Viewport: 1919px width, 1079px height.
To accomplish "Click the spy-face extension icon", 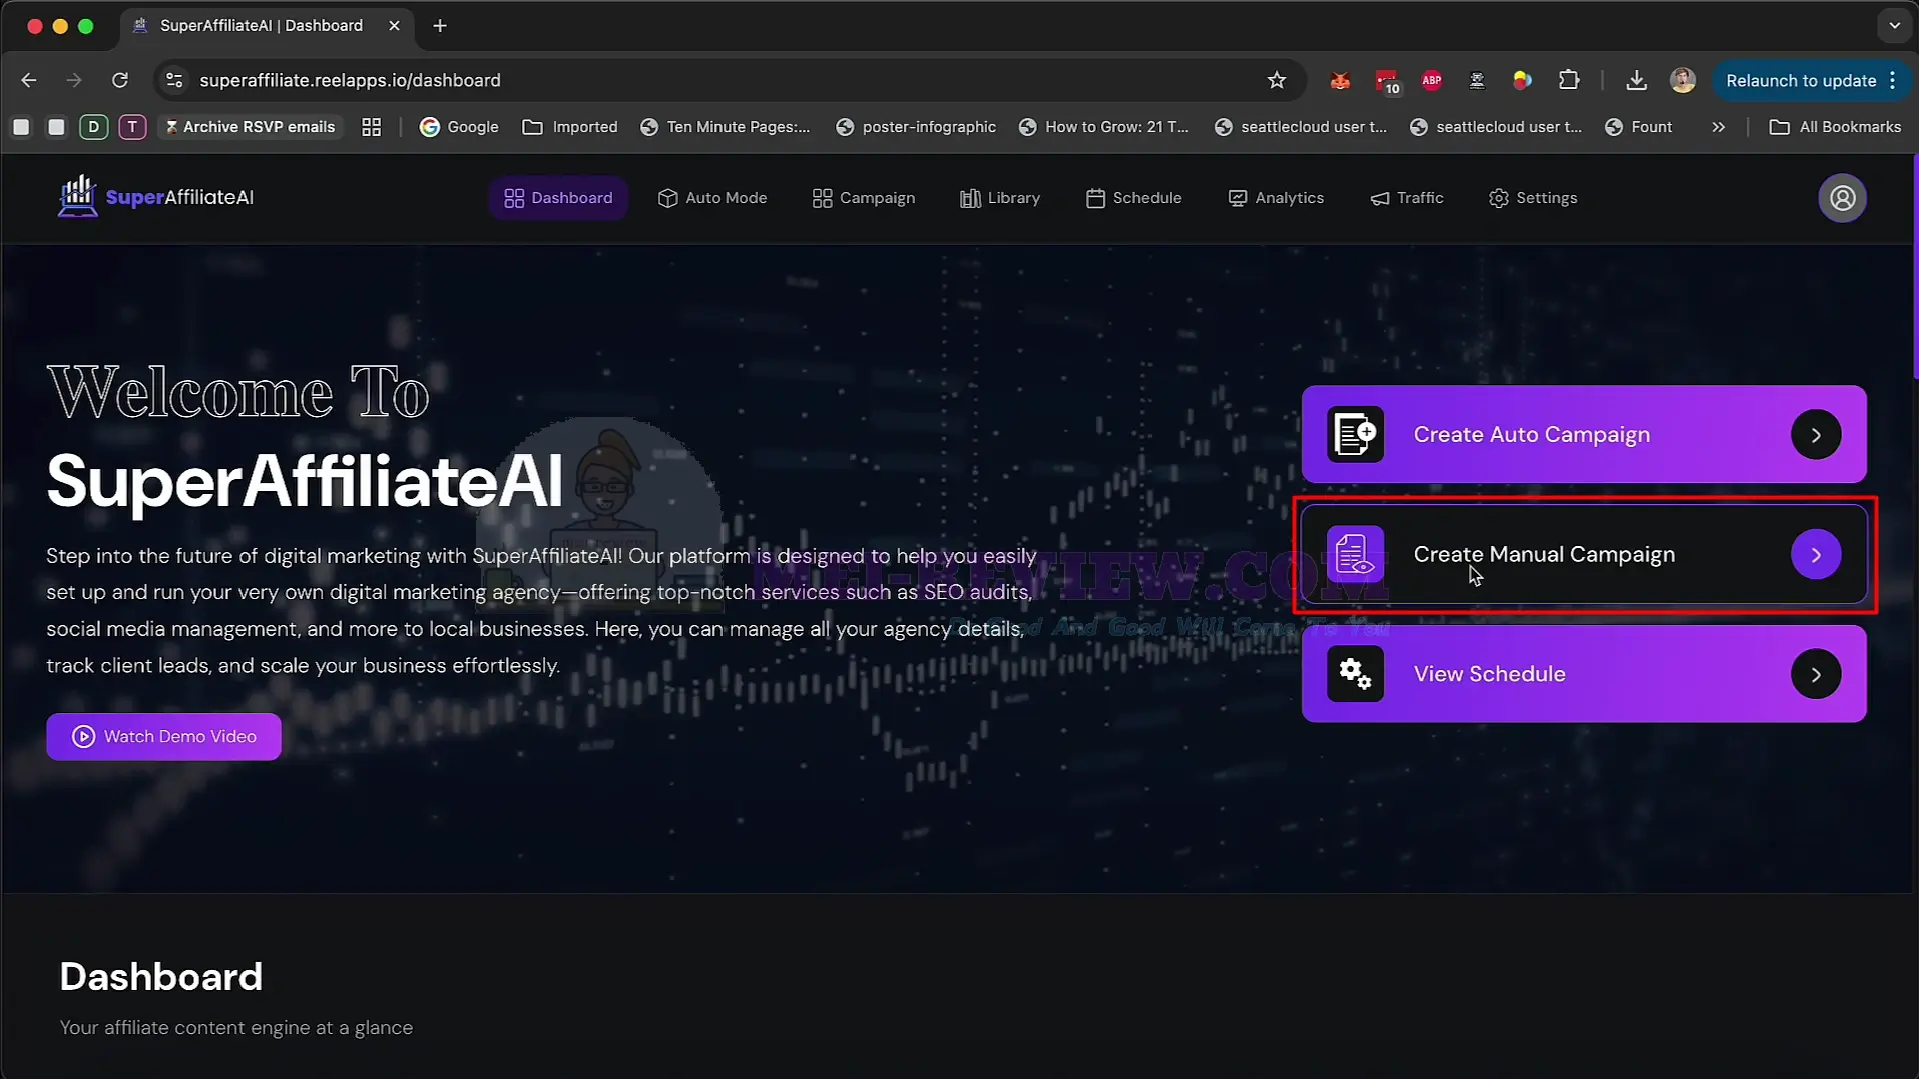I will (x=1477, y=80).
